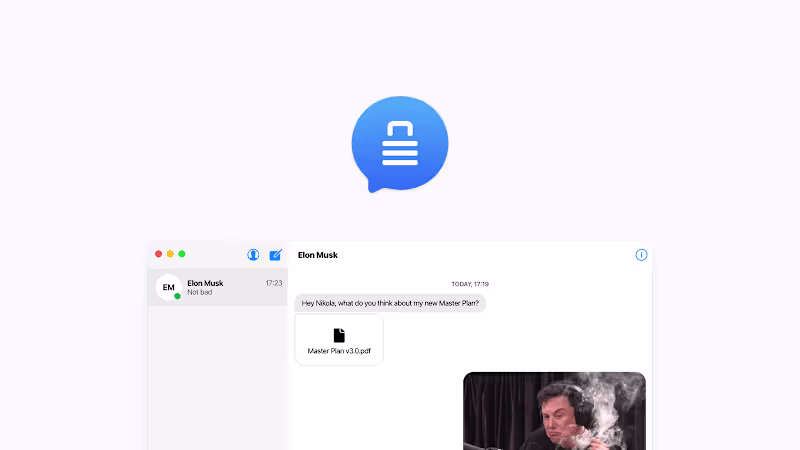Minimize the window with yellow button
Screen dimensions: 800x450
pos(170,254)
